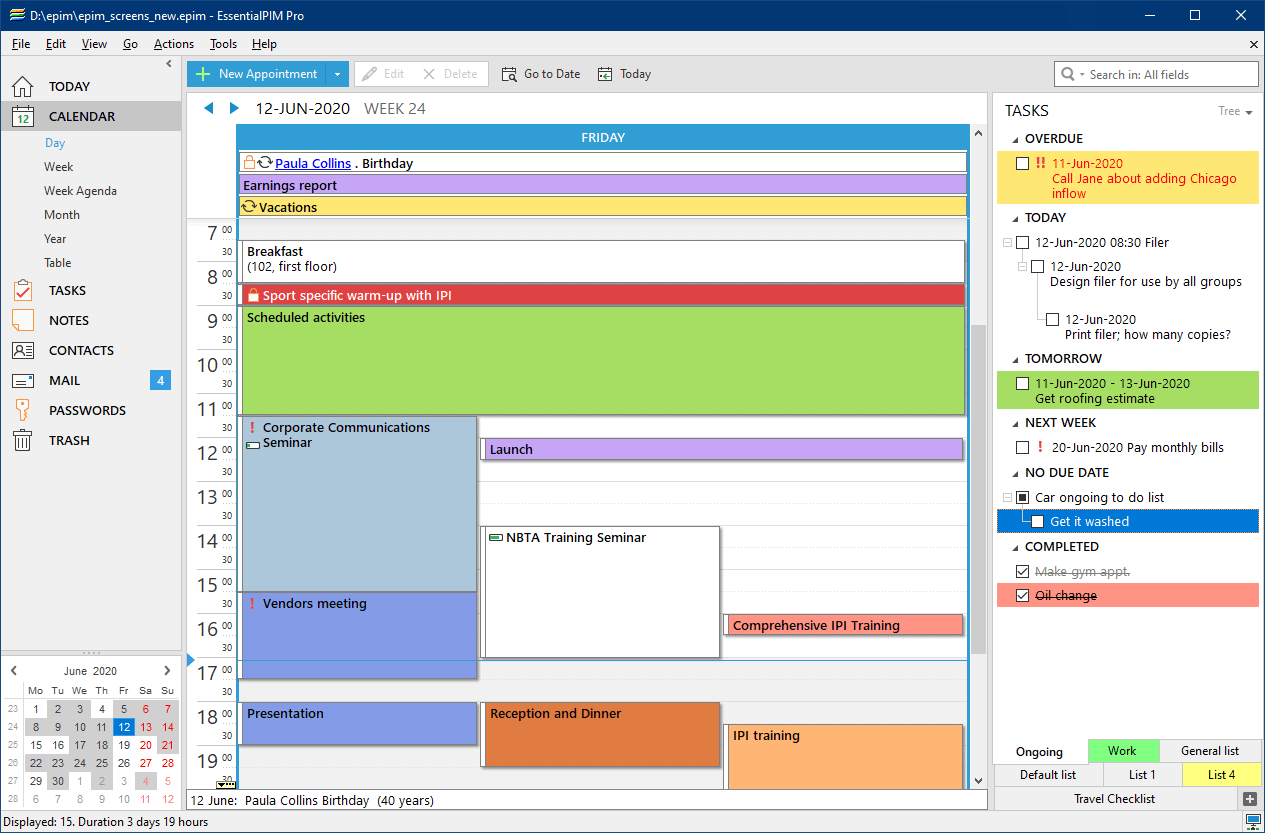Add a new task list with the plus icon
The image size is (1265, 833).
coord(1250,799)
